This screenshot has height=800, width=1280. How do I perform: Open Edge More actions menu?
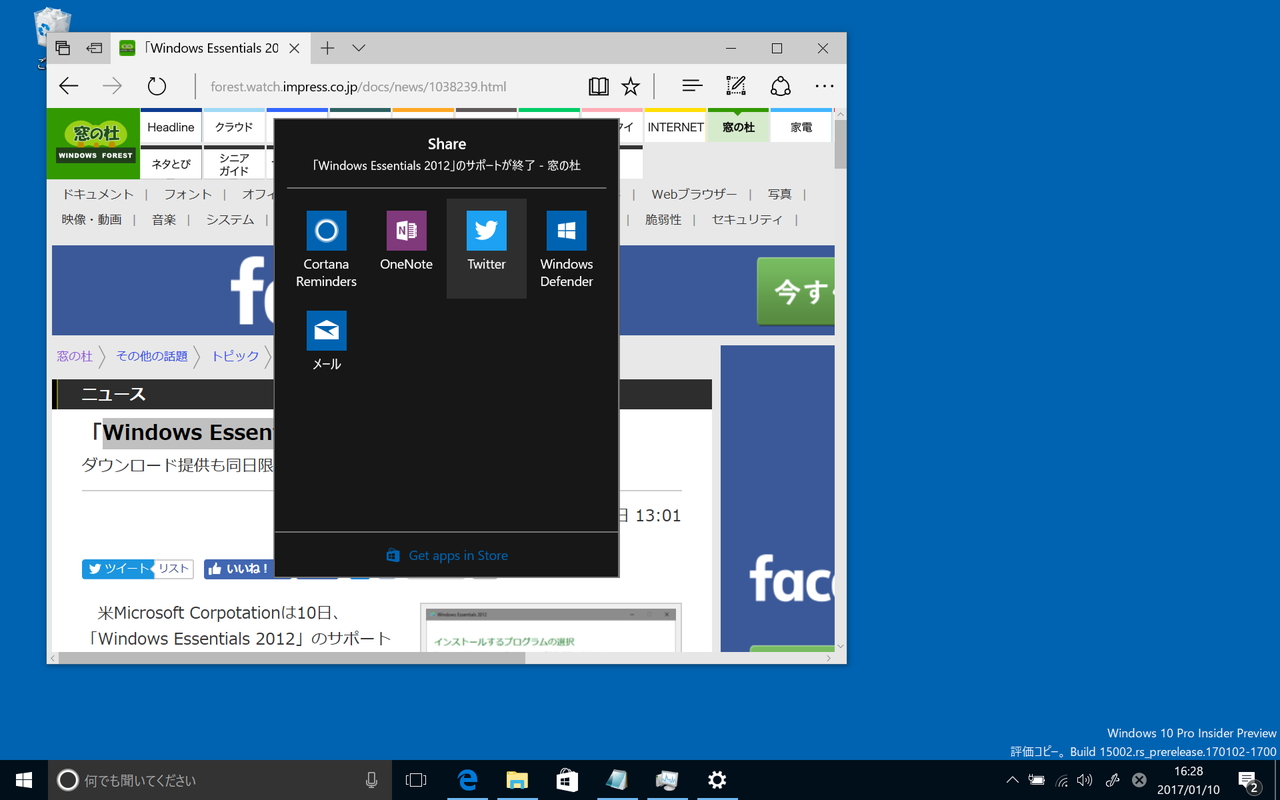pyautogui.click(x=824, y=86)
